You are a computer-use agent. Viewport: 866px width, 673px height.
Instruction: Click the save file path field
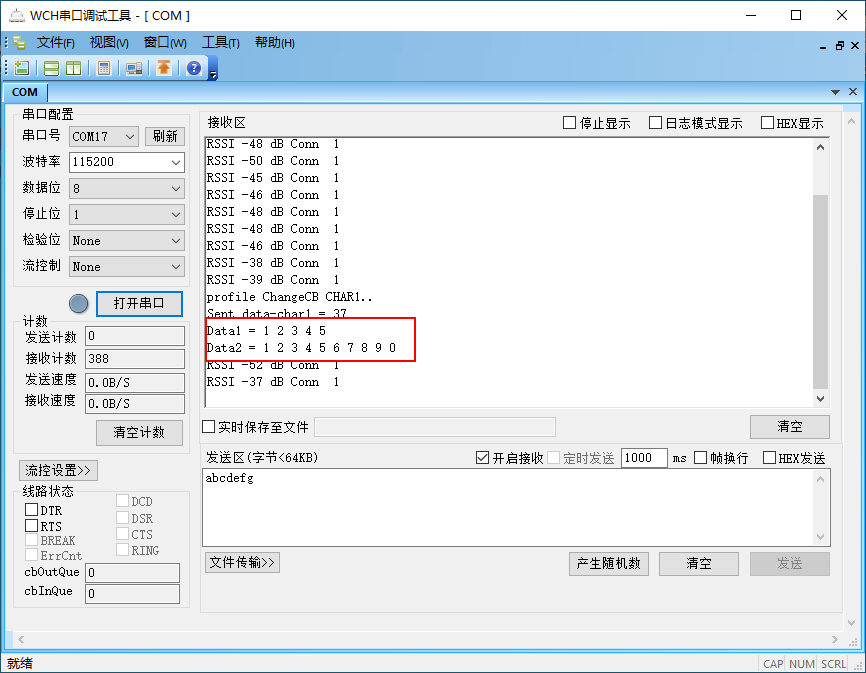click(435, 427)
